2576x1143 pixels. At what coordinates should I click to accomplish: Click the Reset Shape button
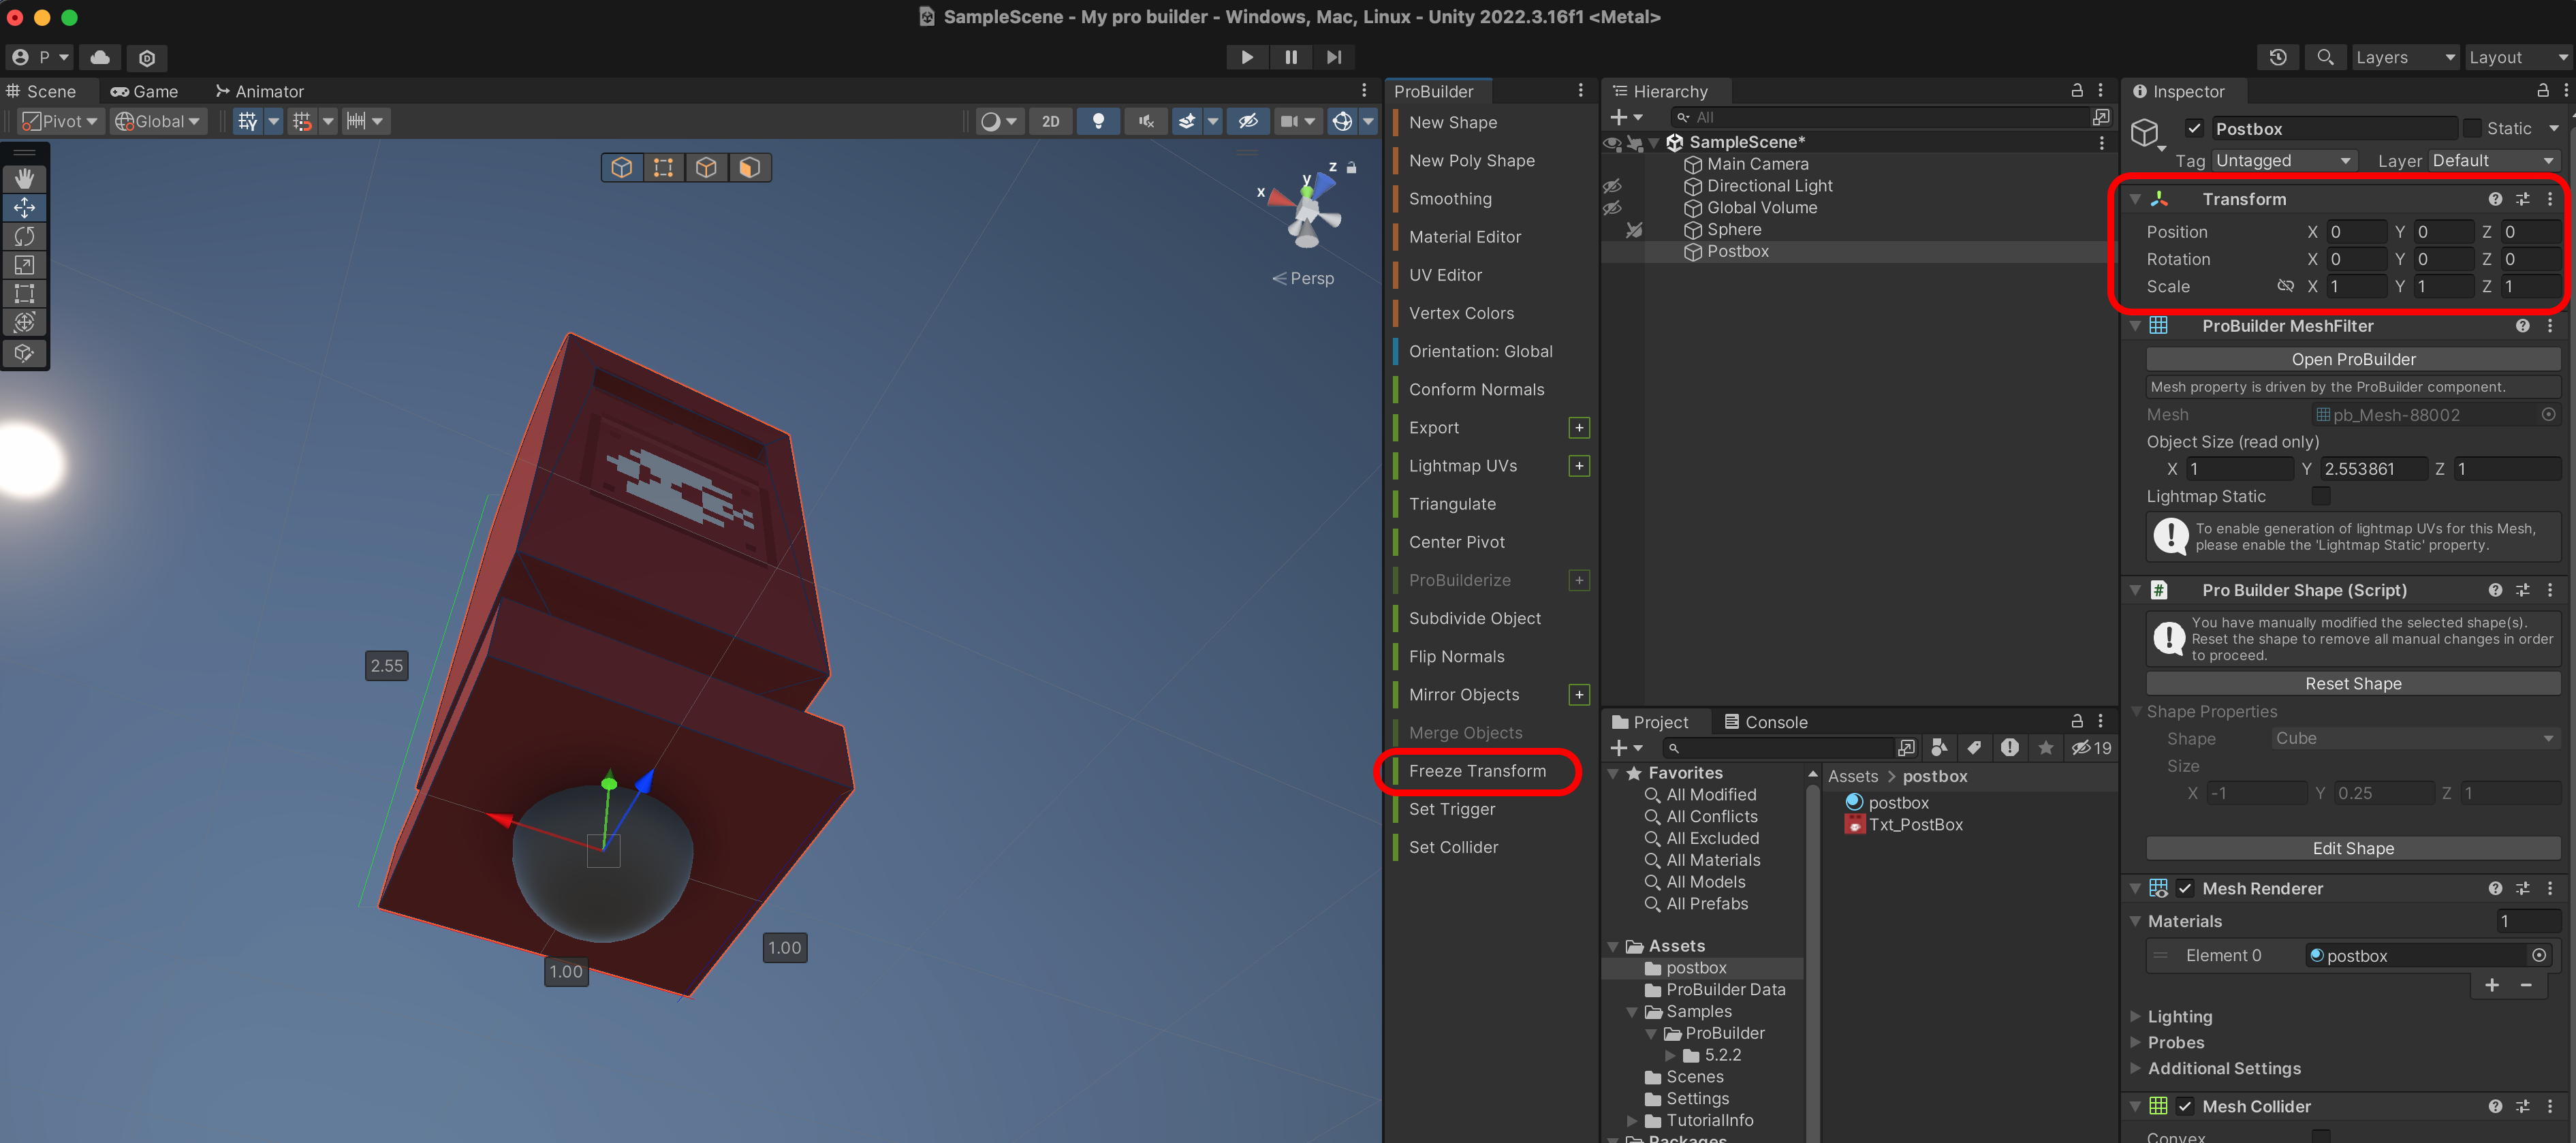point(2352,683)
